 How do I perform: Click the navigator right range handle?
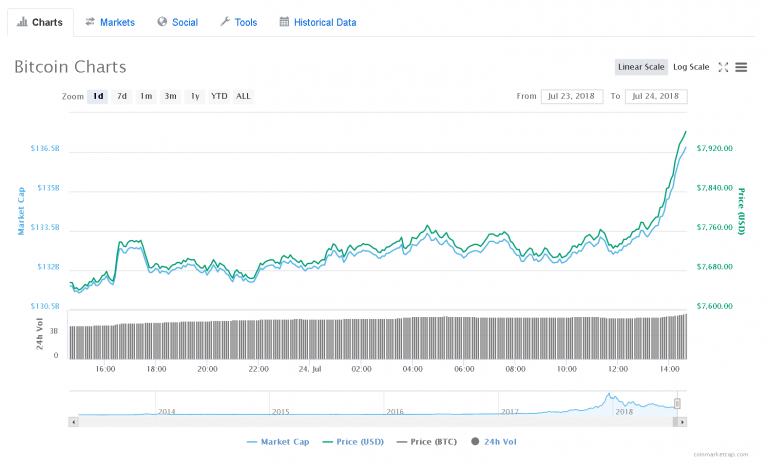pos(677,403)
